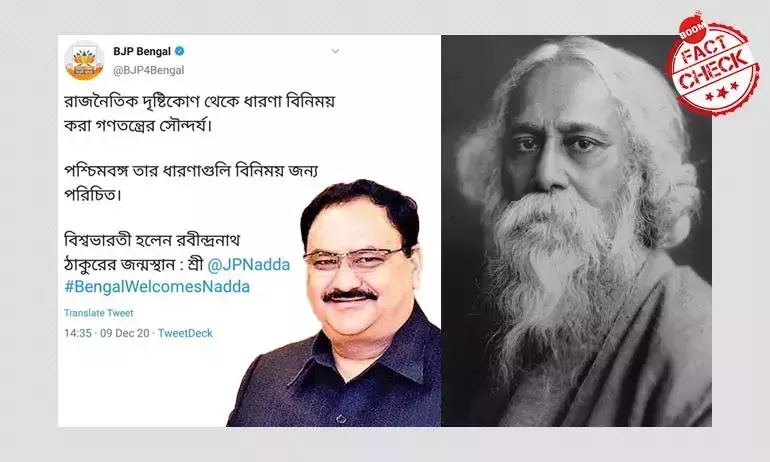Click the TweetDeck source link
Image resolution: width=770 pixels, height=462 pixels.
[x=185, y=333]
